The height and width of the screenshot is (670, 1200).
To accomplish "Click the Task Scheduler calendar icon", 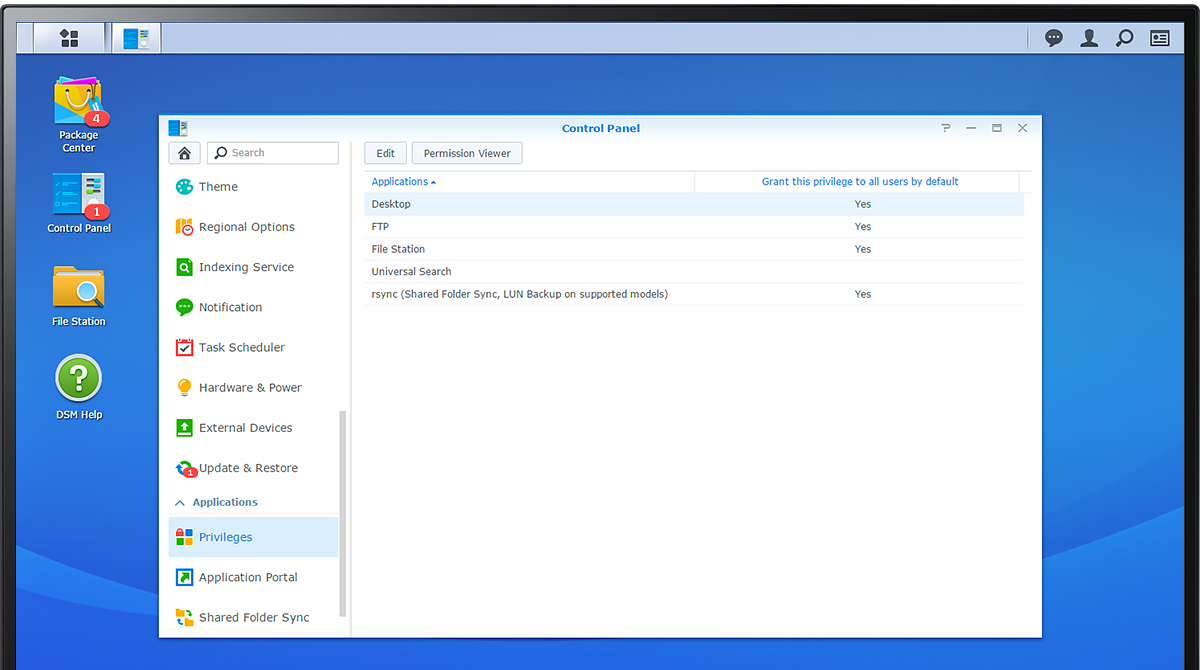I will tap(184, 347).
